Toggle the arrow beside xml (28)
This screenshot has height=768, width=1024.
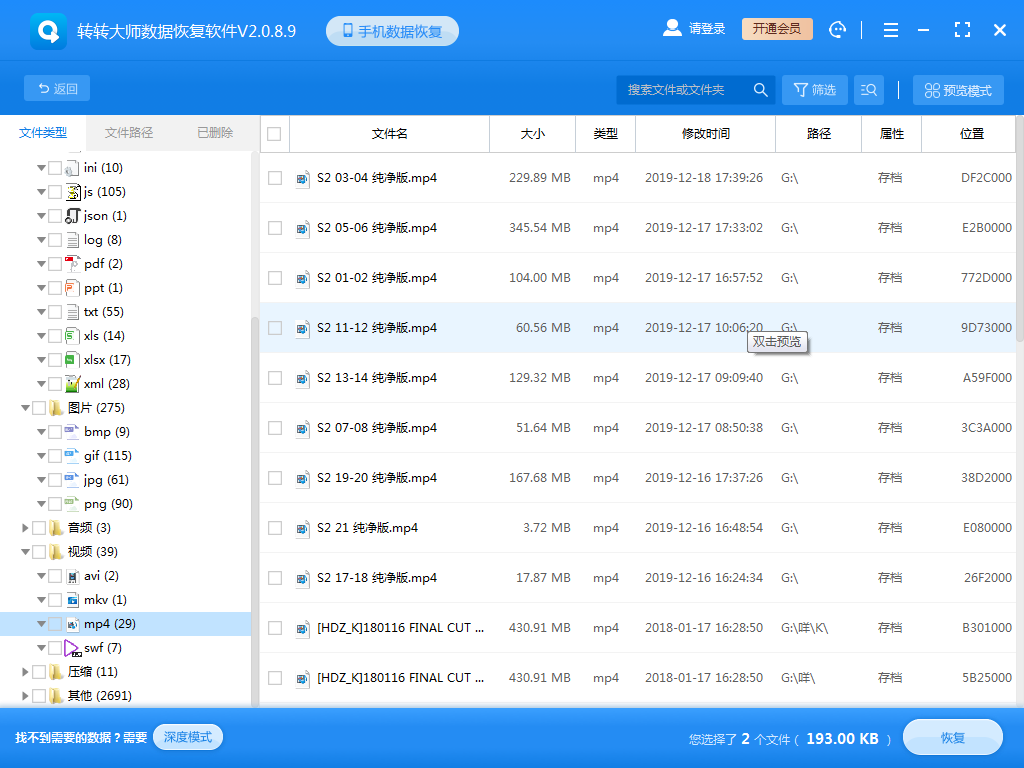click(x=41, y=384)
